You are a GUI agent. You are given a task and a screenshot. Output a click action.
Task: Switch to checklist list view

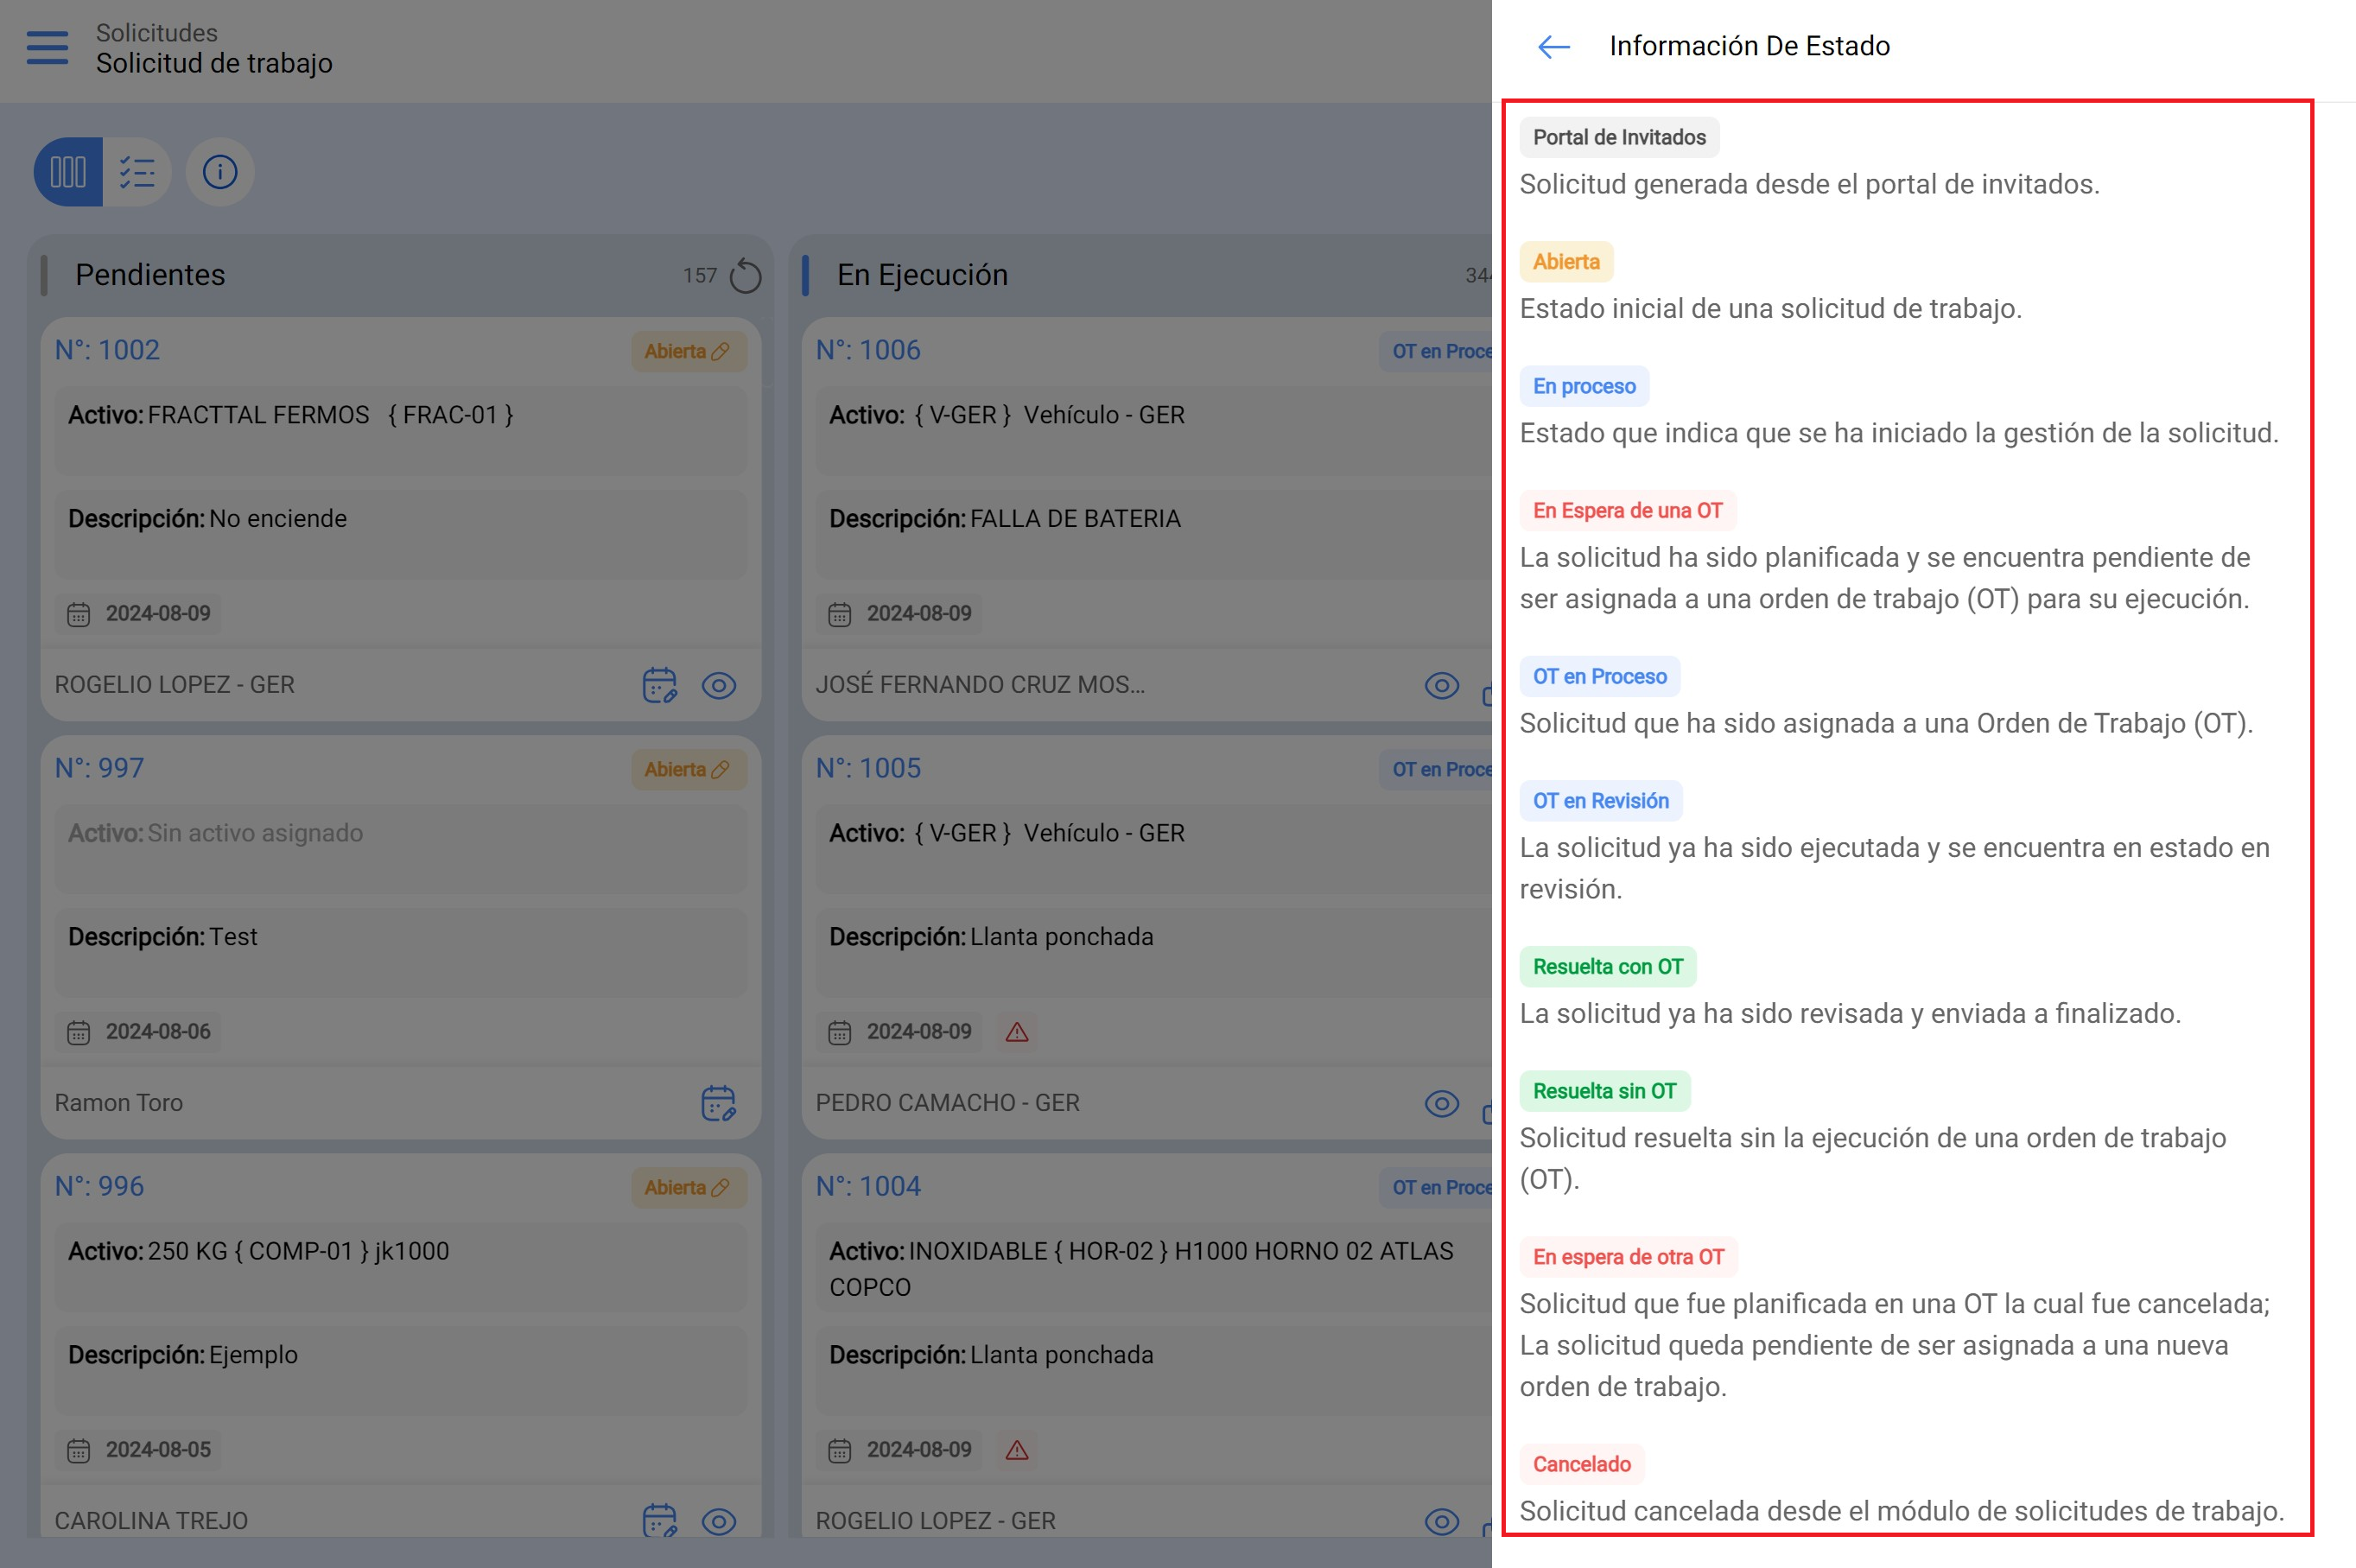tap(137, 172)
